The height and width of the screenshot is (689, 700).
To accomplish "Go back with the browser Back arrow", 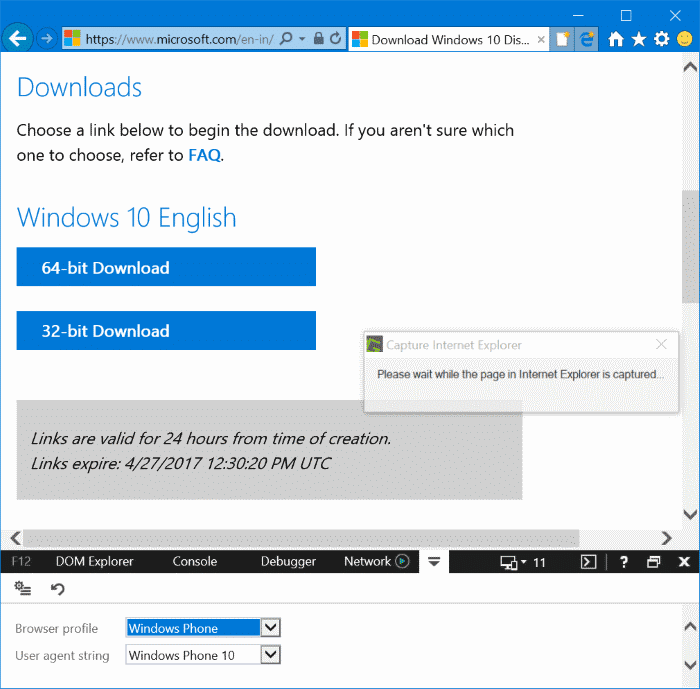I will coord(17,38).
